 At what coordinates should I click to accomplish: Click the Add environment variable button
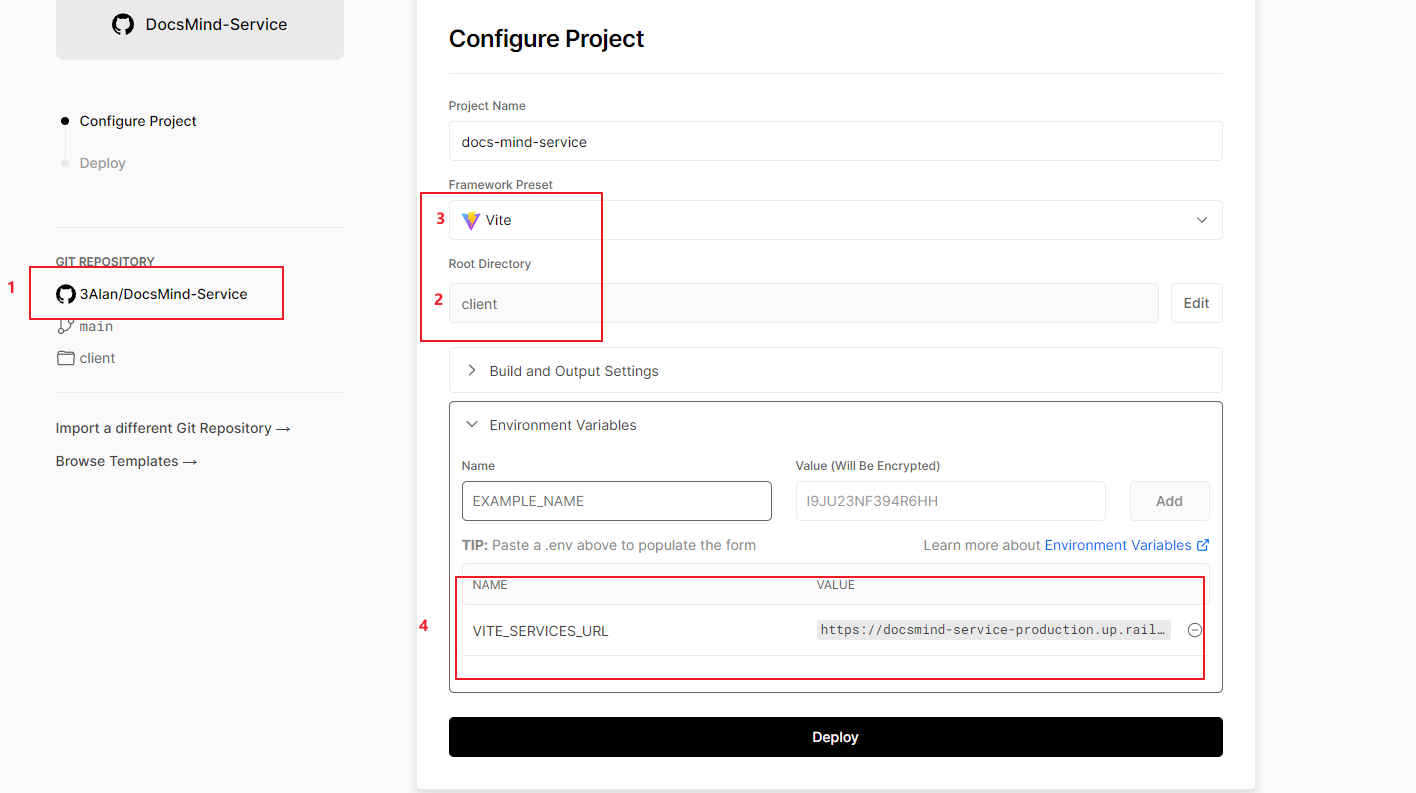pos(1169,501)
